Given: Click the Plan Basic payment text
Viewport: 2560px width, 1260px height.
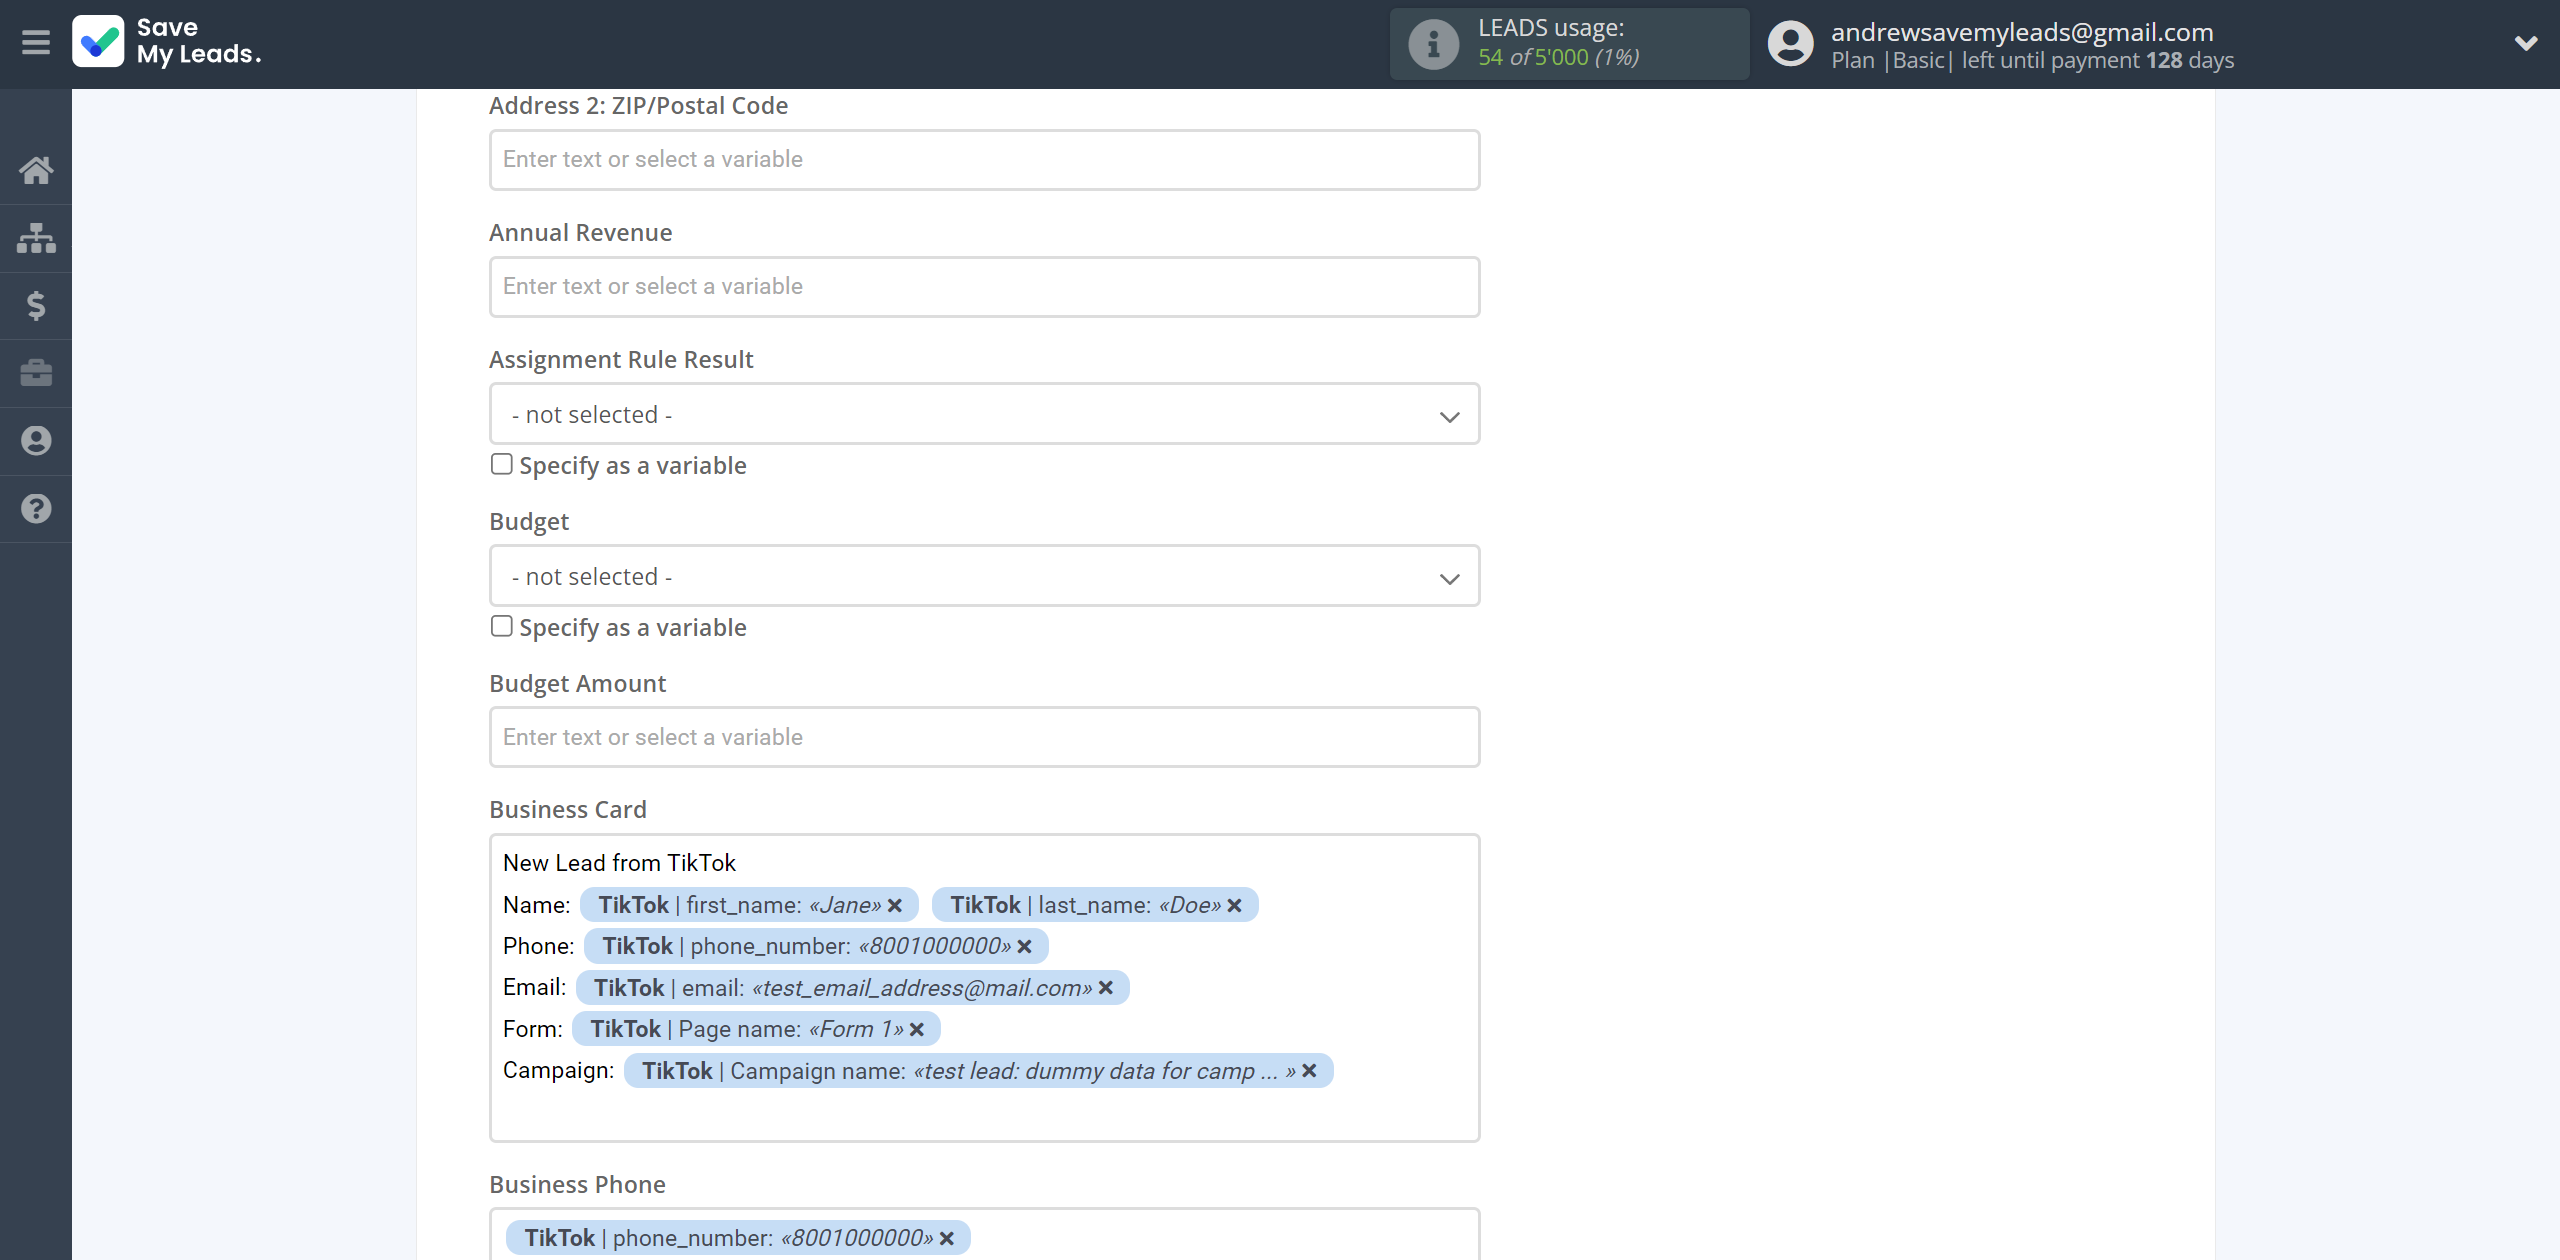Looking at the screenshot, I should (x=2032, y=60).
